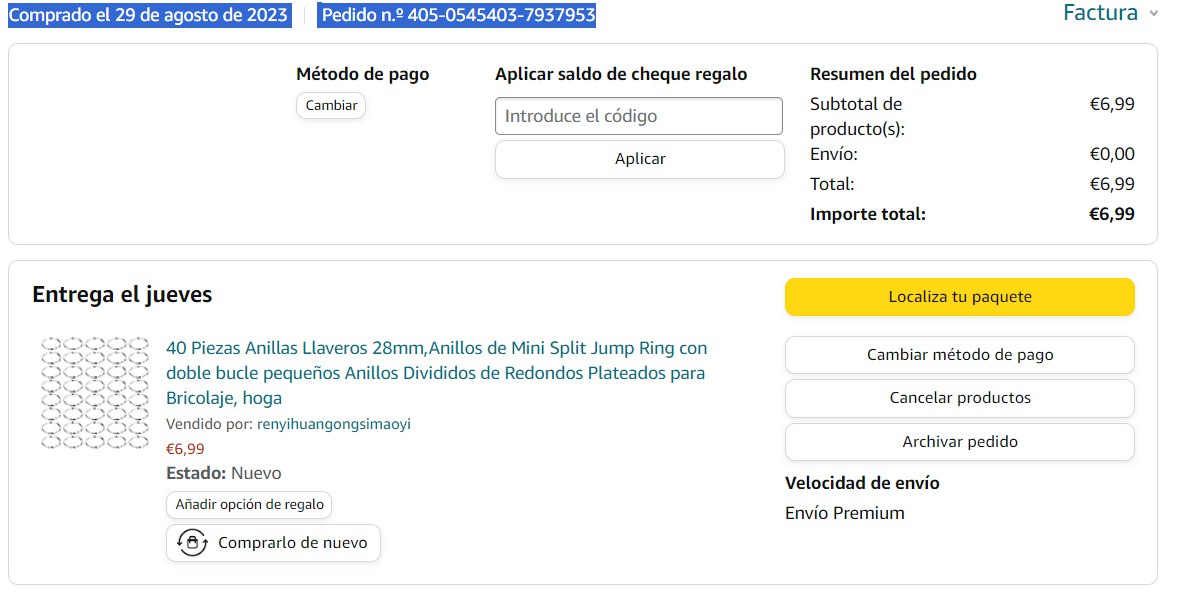Viewport: 1196px width, 595px height.
Task: Archive order with Archivar pedido
Action: (959, 442)
